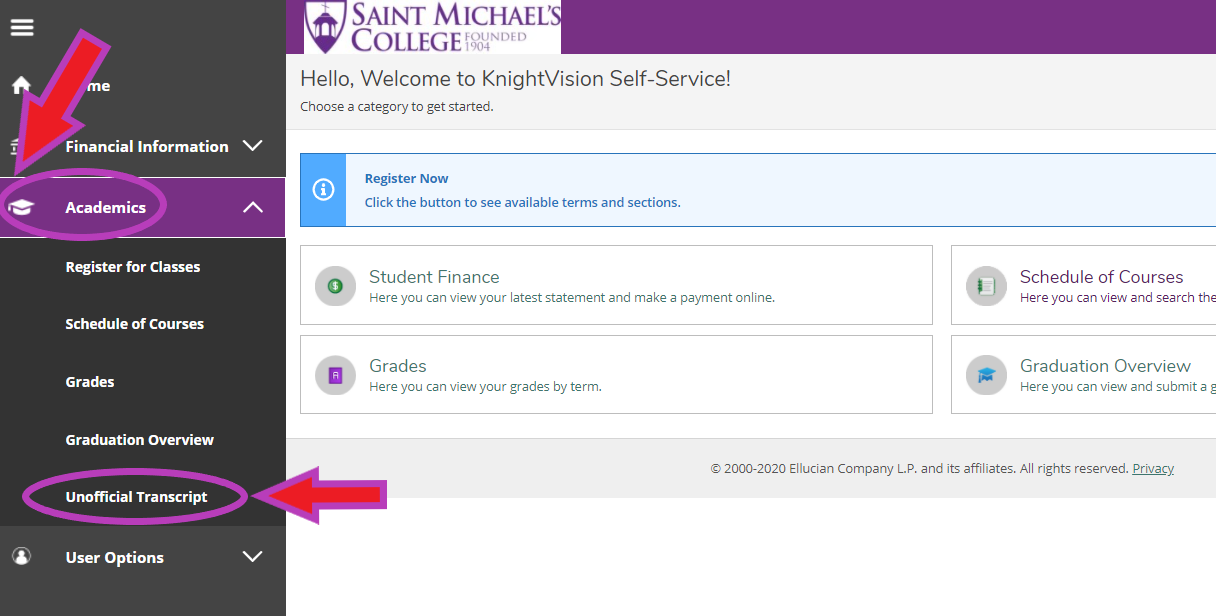Open the Grades card title
This screenshot has height=616, width=1216.
tap(398, 366)
